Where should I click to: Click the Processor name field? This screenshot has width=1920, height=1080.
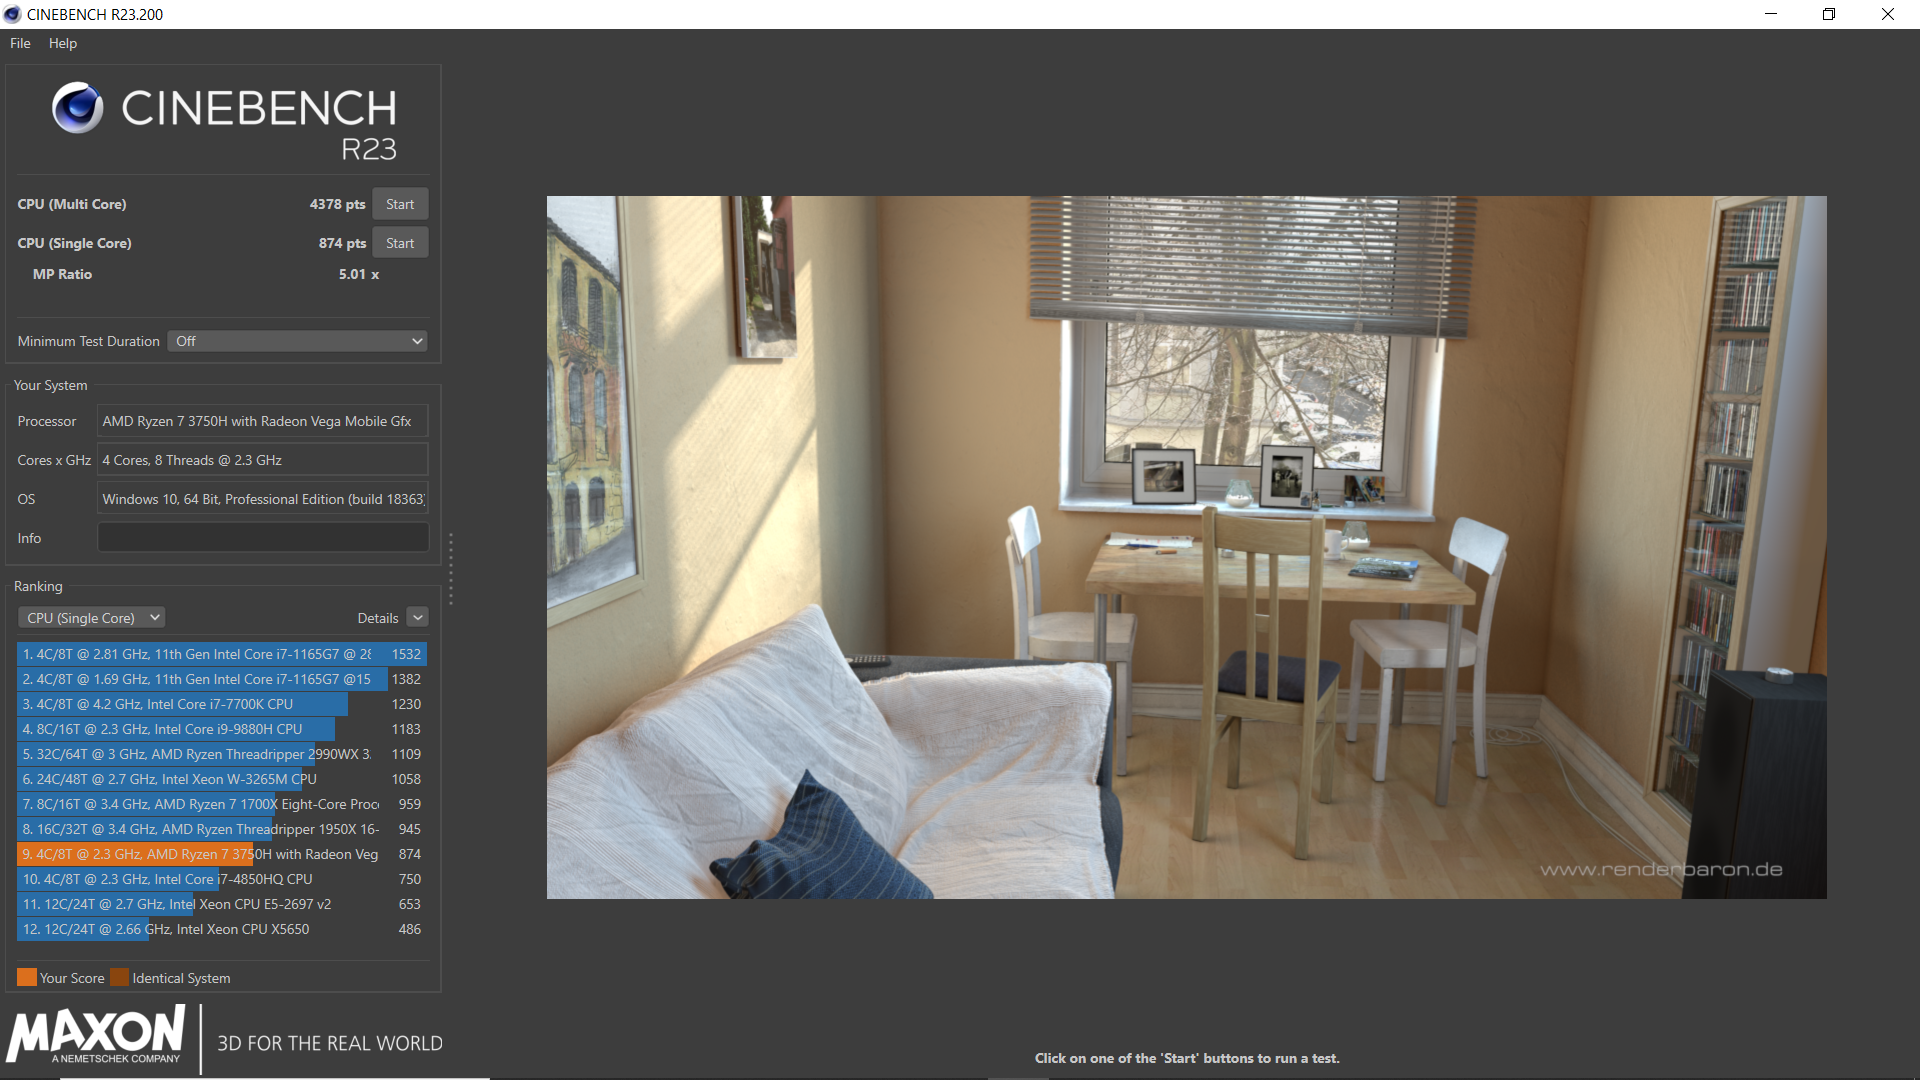pyautogui.click(x=262, y=421)
